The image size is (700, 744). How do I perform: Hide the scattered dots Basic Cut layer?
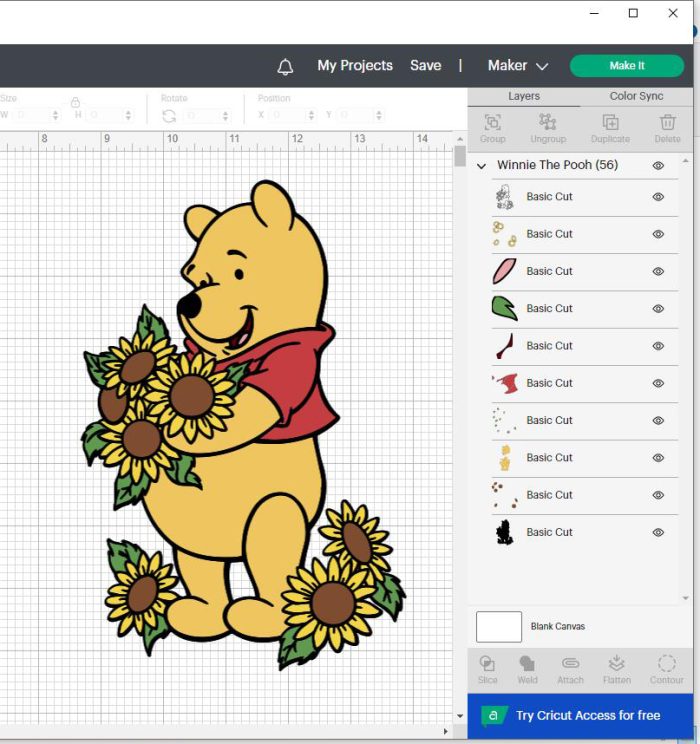click(658, 420)
